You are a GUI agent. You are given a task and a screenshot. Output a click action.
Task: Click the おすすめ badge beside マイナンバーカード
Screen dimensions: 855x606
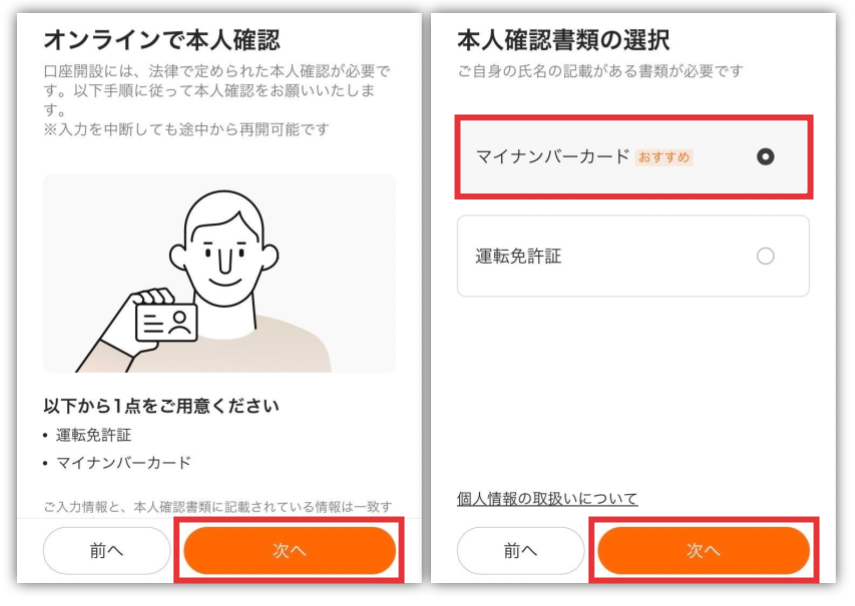pyautogui.click(x=664, y=157)
